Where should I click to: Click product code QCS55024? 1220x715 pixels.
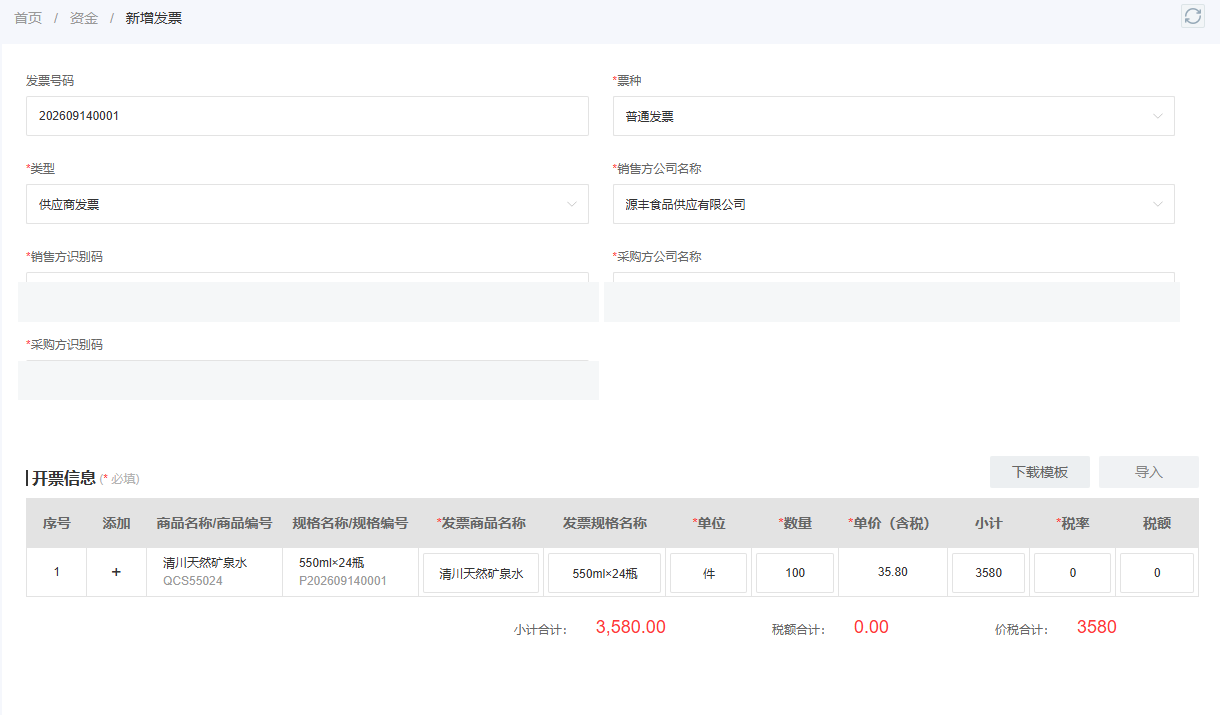point(193,581)
